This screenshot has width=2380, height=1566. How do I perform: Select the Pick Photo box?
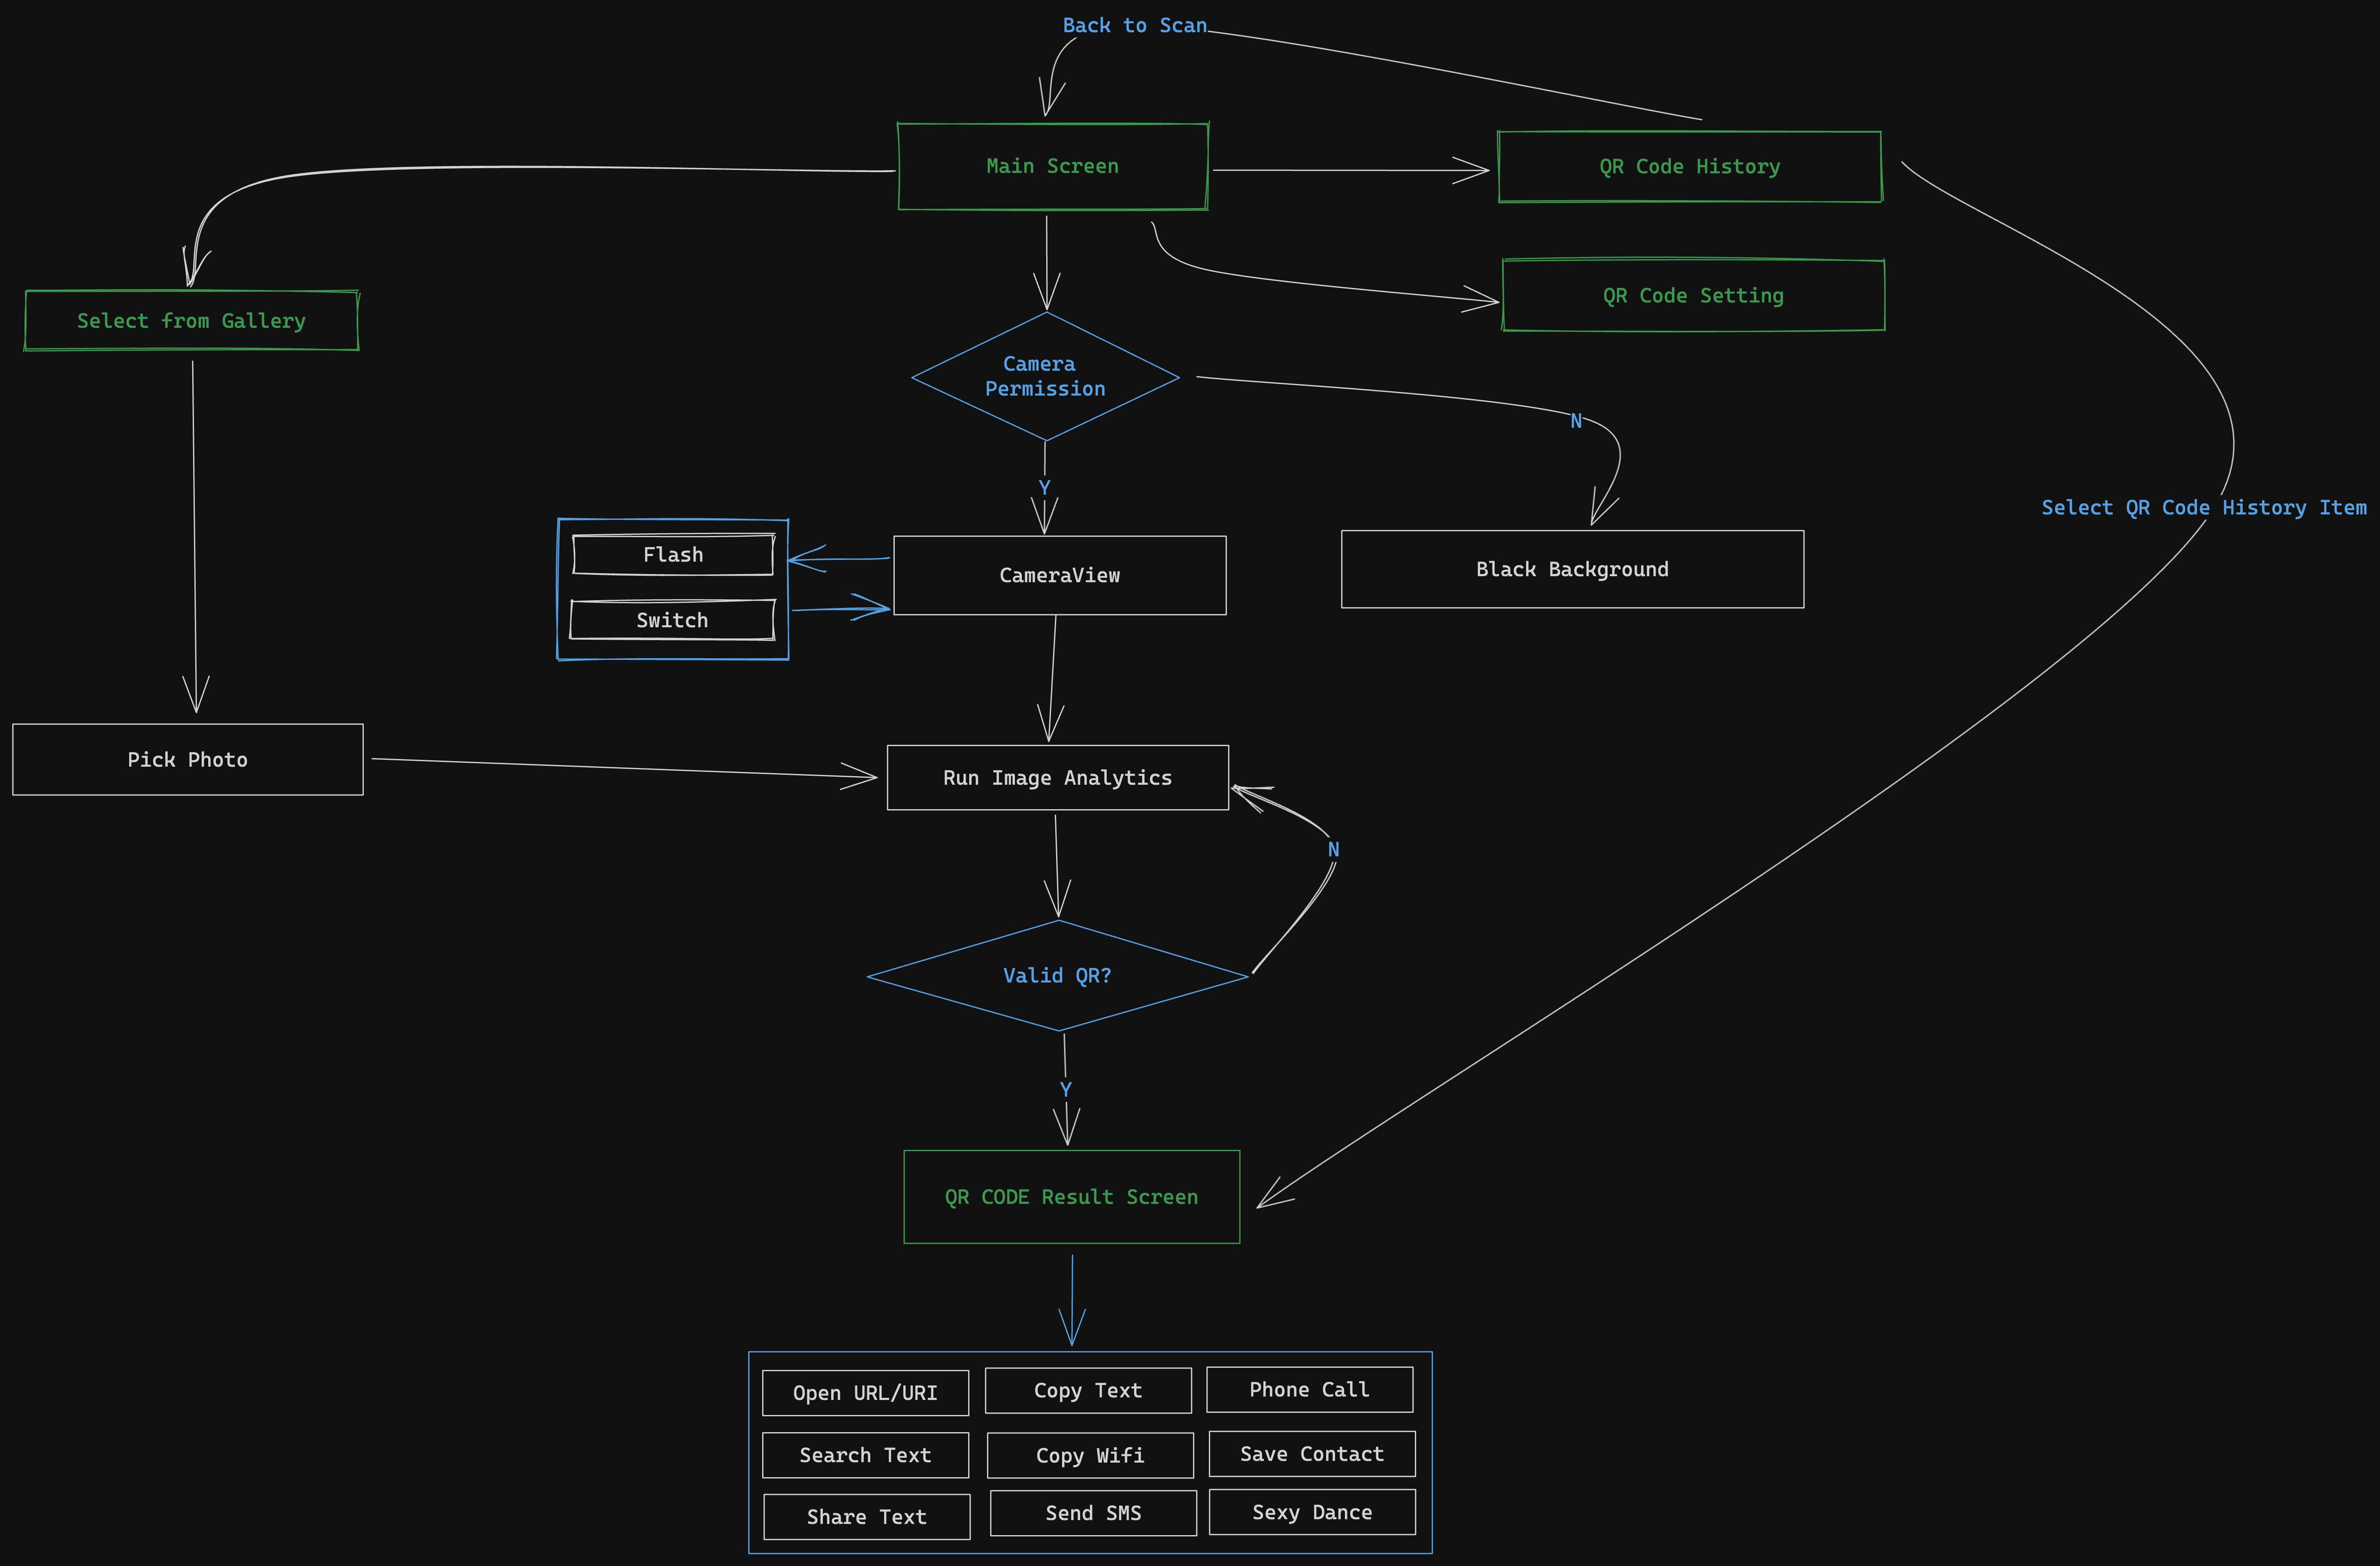187,760
